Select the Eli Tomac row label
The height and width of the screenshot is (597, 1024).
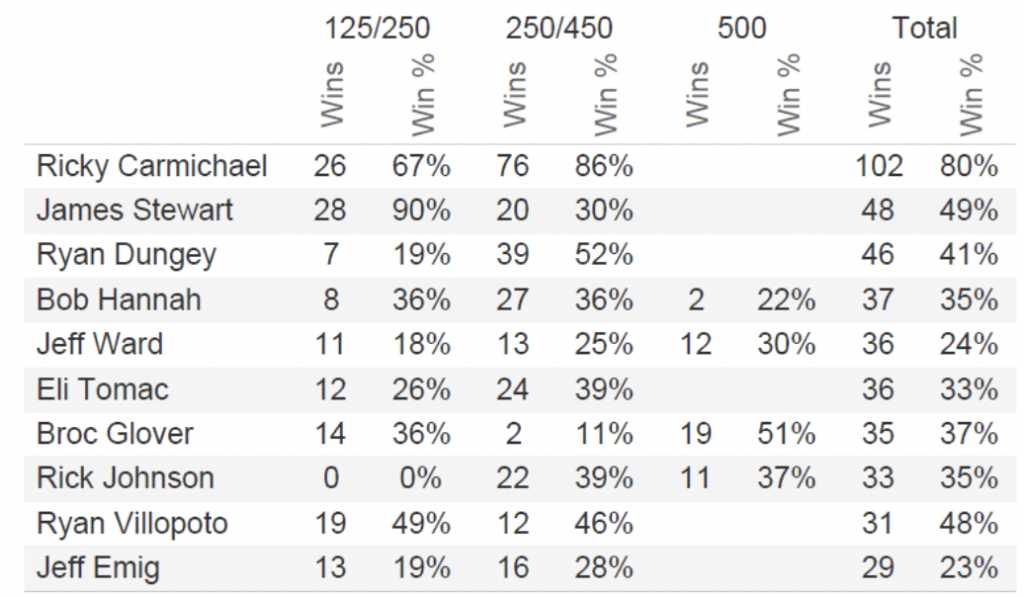tap(102, 388)
